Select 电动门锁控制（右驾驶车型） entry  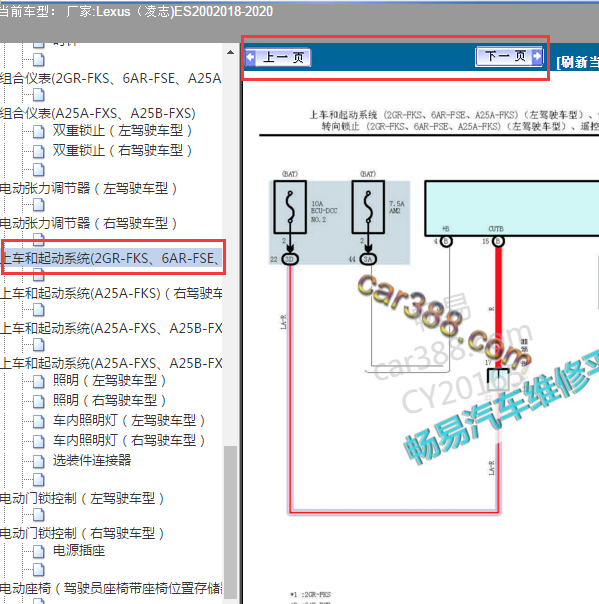(82, 534)
